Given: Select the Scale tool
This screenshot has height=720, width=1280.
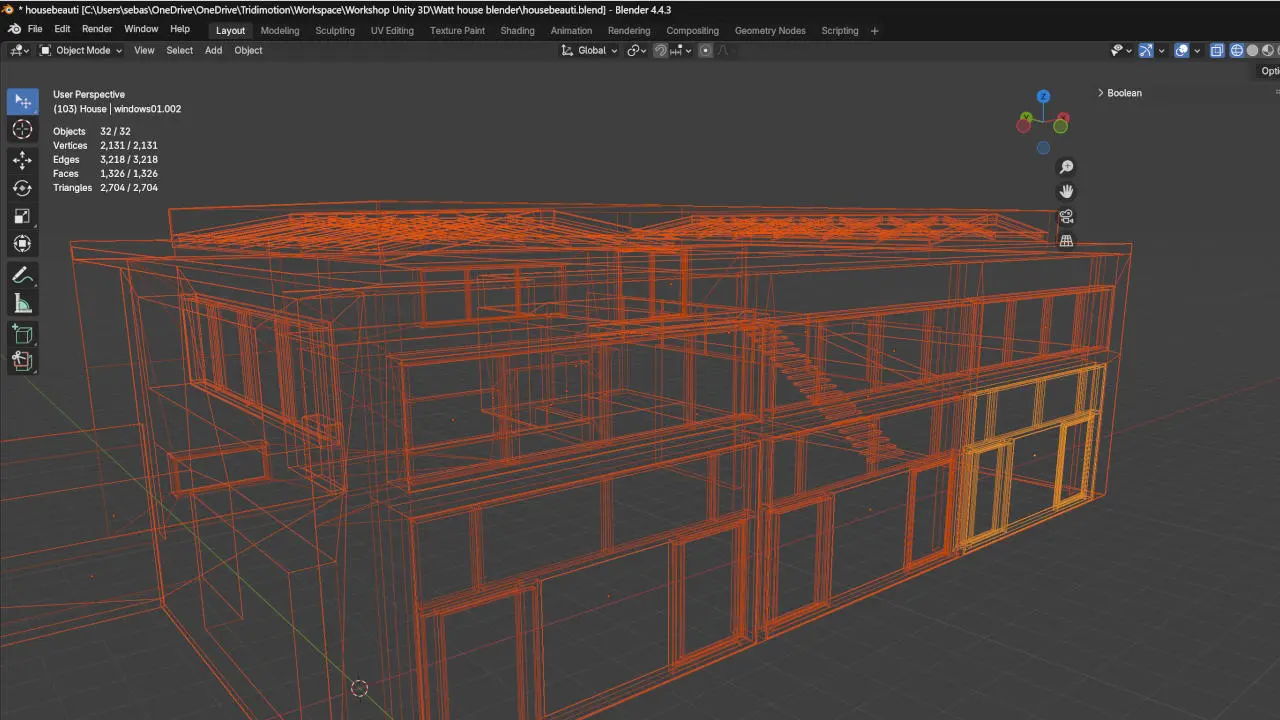Looking at the screenshot, I should pos(22,216).
